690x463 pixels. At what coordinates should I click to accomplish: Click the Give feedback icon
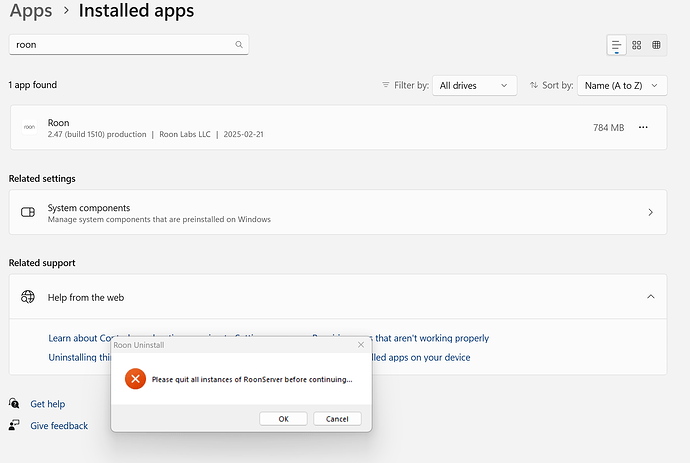(14, 425)
